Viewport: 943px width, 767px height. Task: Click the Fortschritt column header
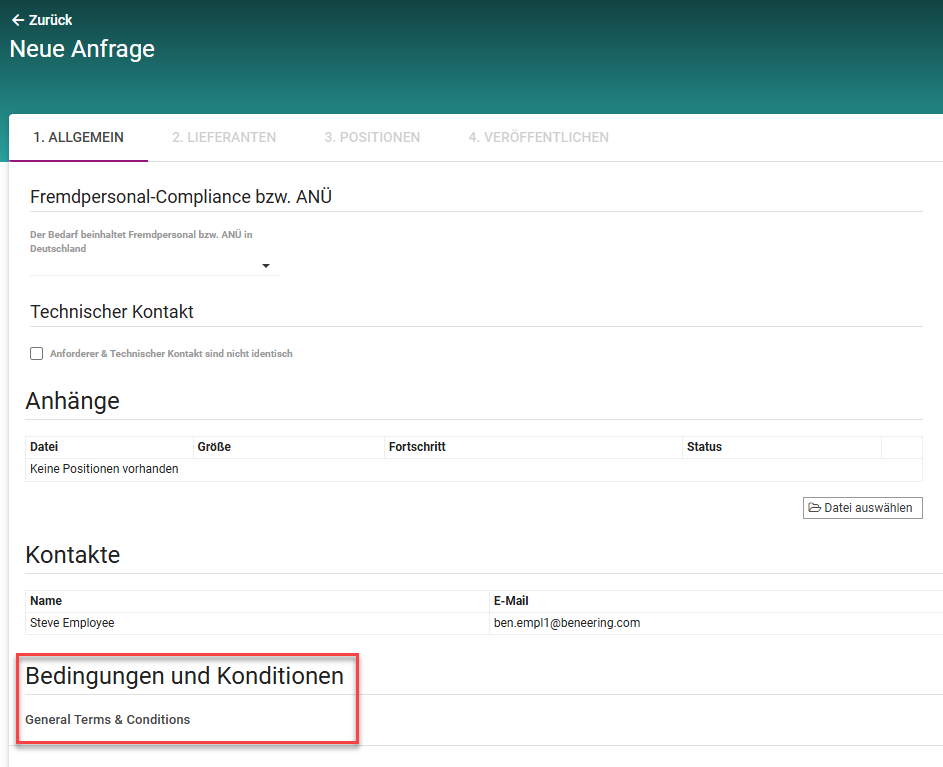point(417,447)
